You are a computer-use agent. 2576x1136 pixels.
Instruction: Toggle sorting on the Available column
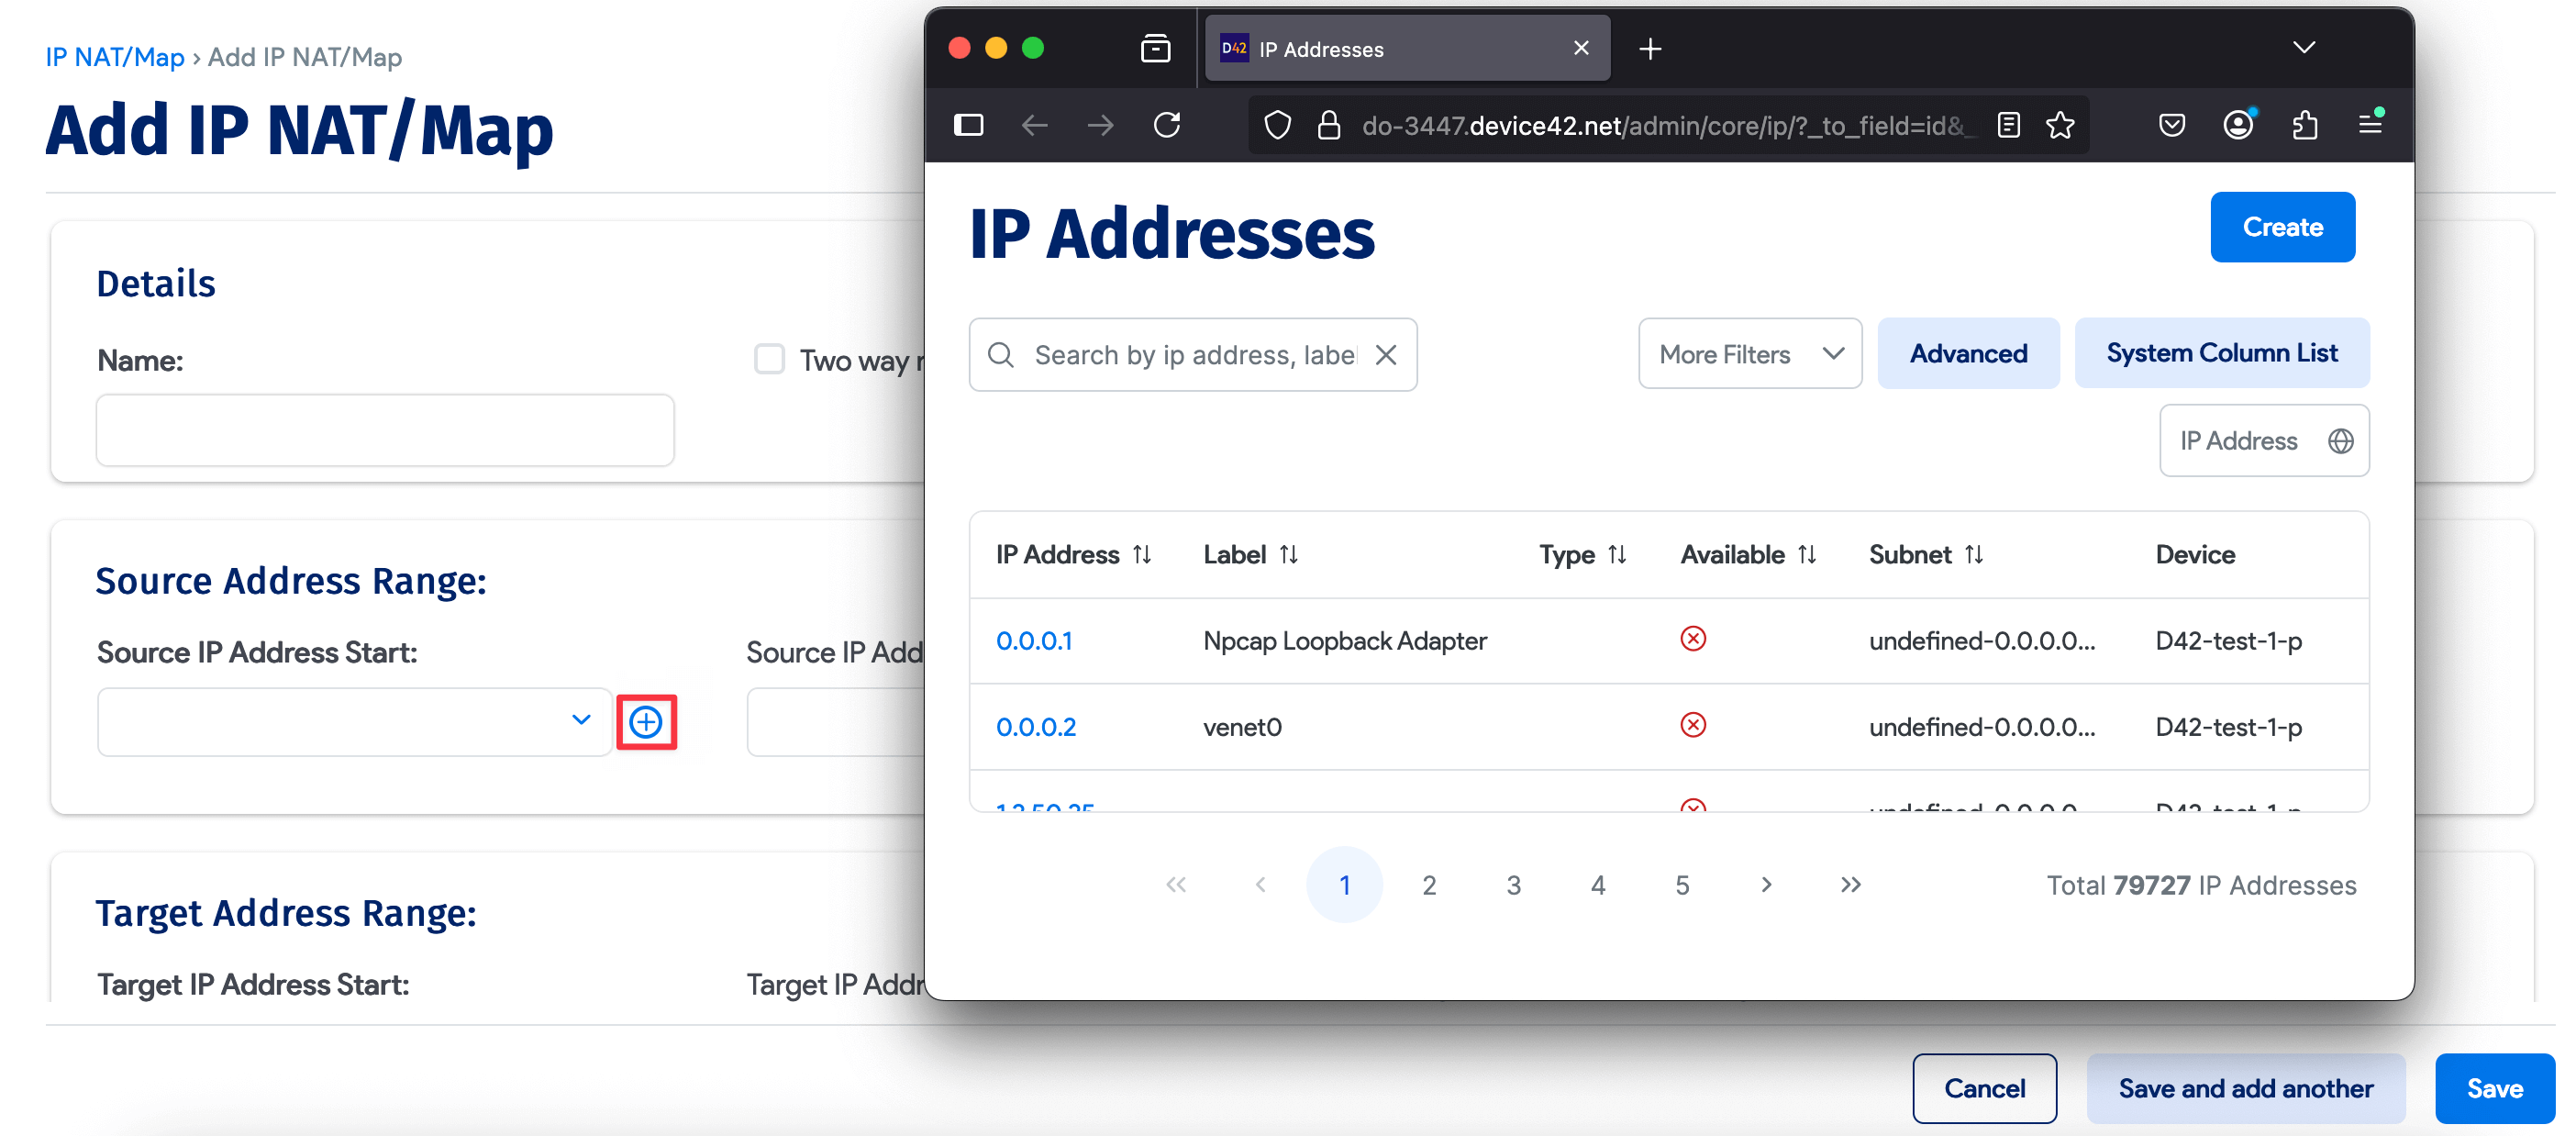tap(1807, 554)
